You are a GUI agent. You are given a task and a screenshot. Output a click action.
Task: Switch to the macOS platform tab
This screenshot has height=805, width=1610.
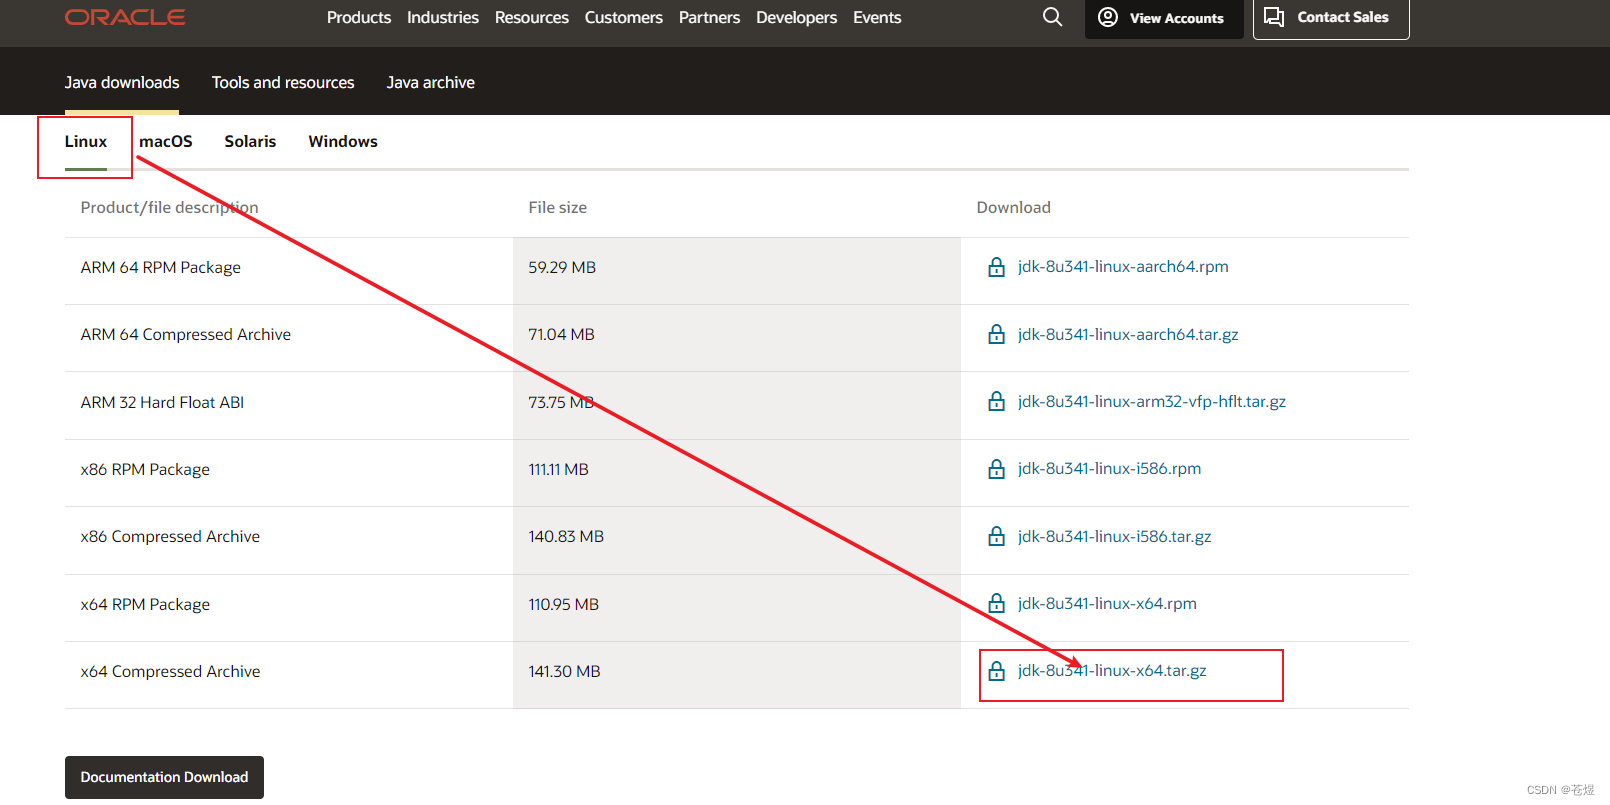[x=166, y=141]
